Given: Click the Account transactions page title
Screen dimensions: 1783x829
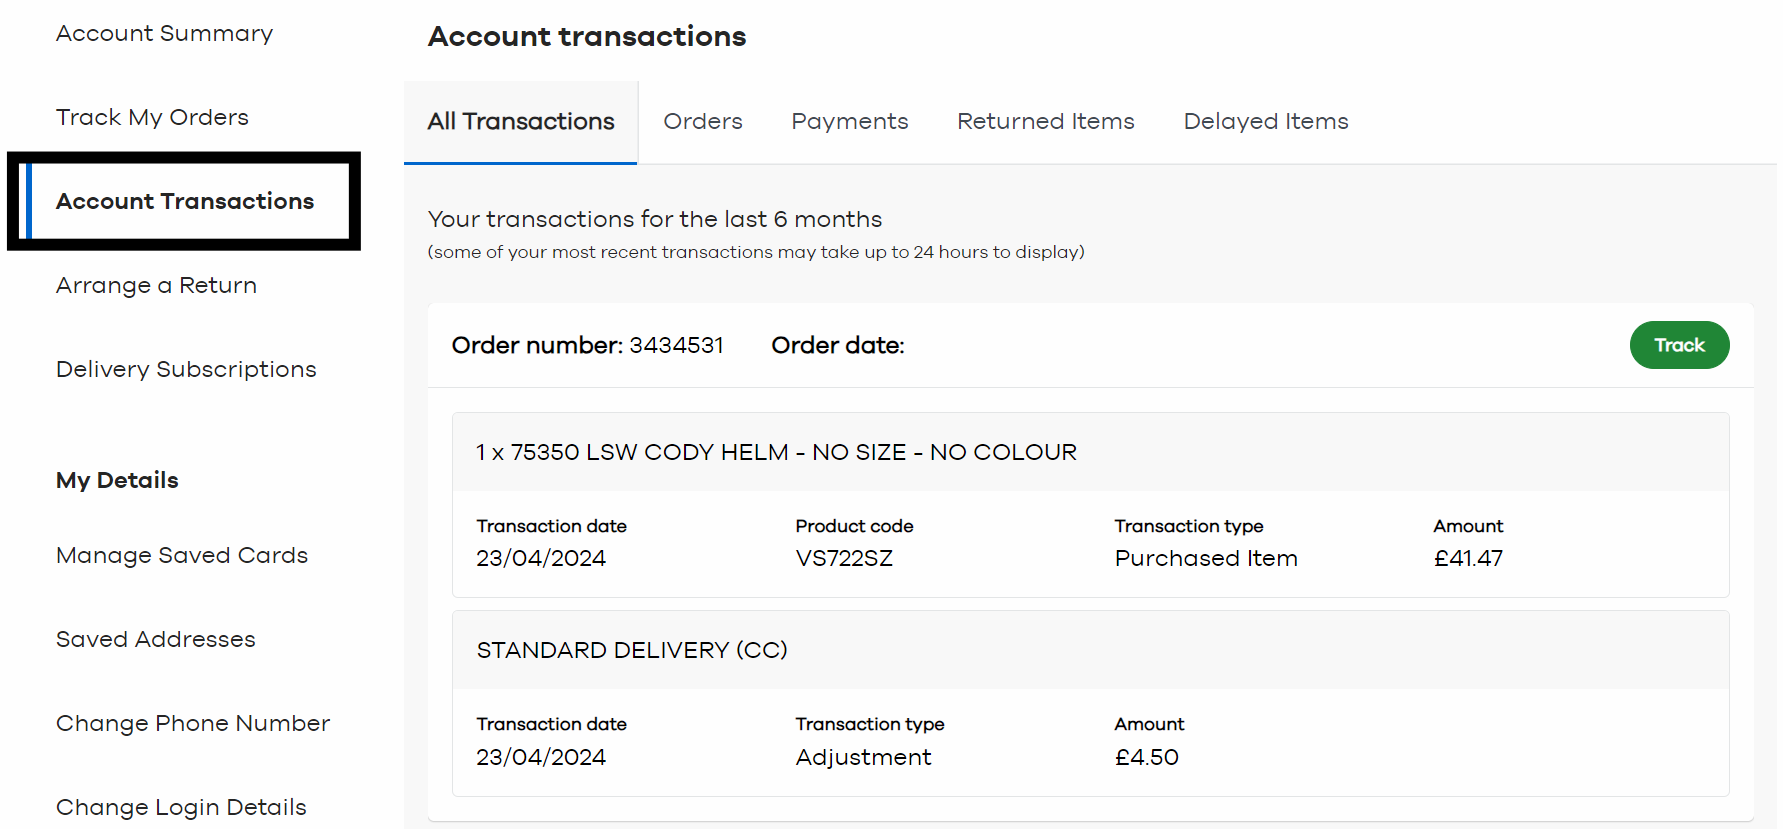Looking at the screenshot, I should coord(586,36).
